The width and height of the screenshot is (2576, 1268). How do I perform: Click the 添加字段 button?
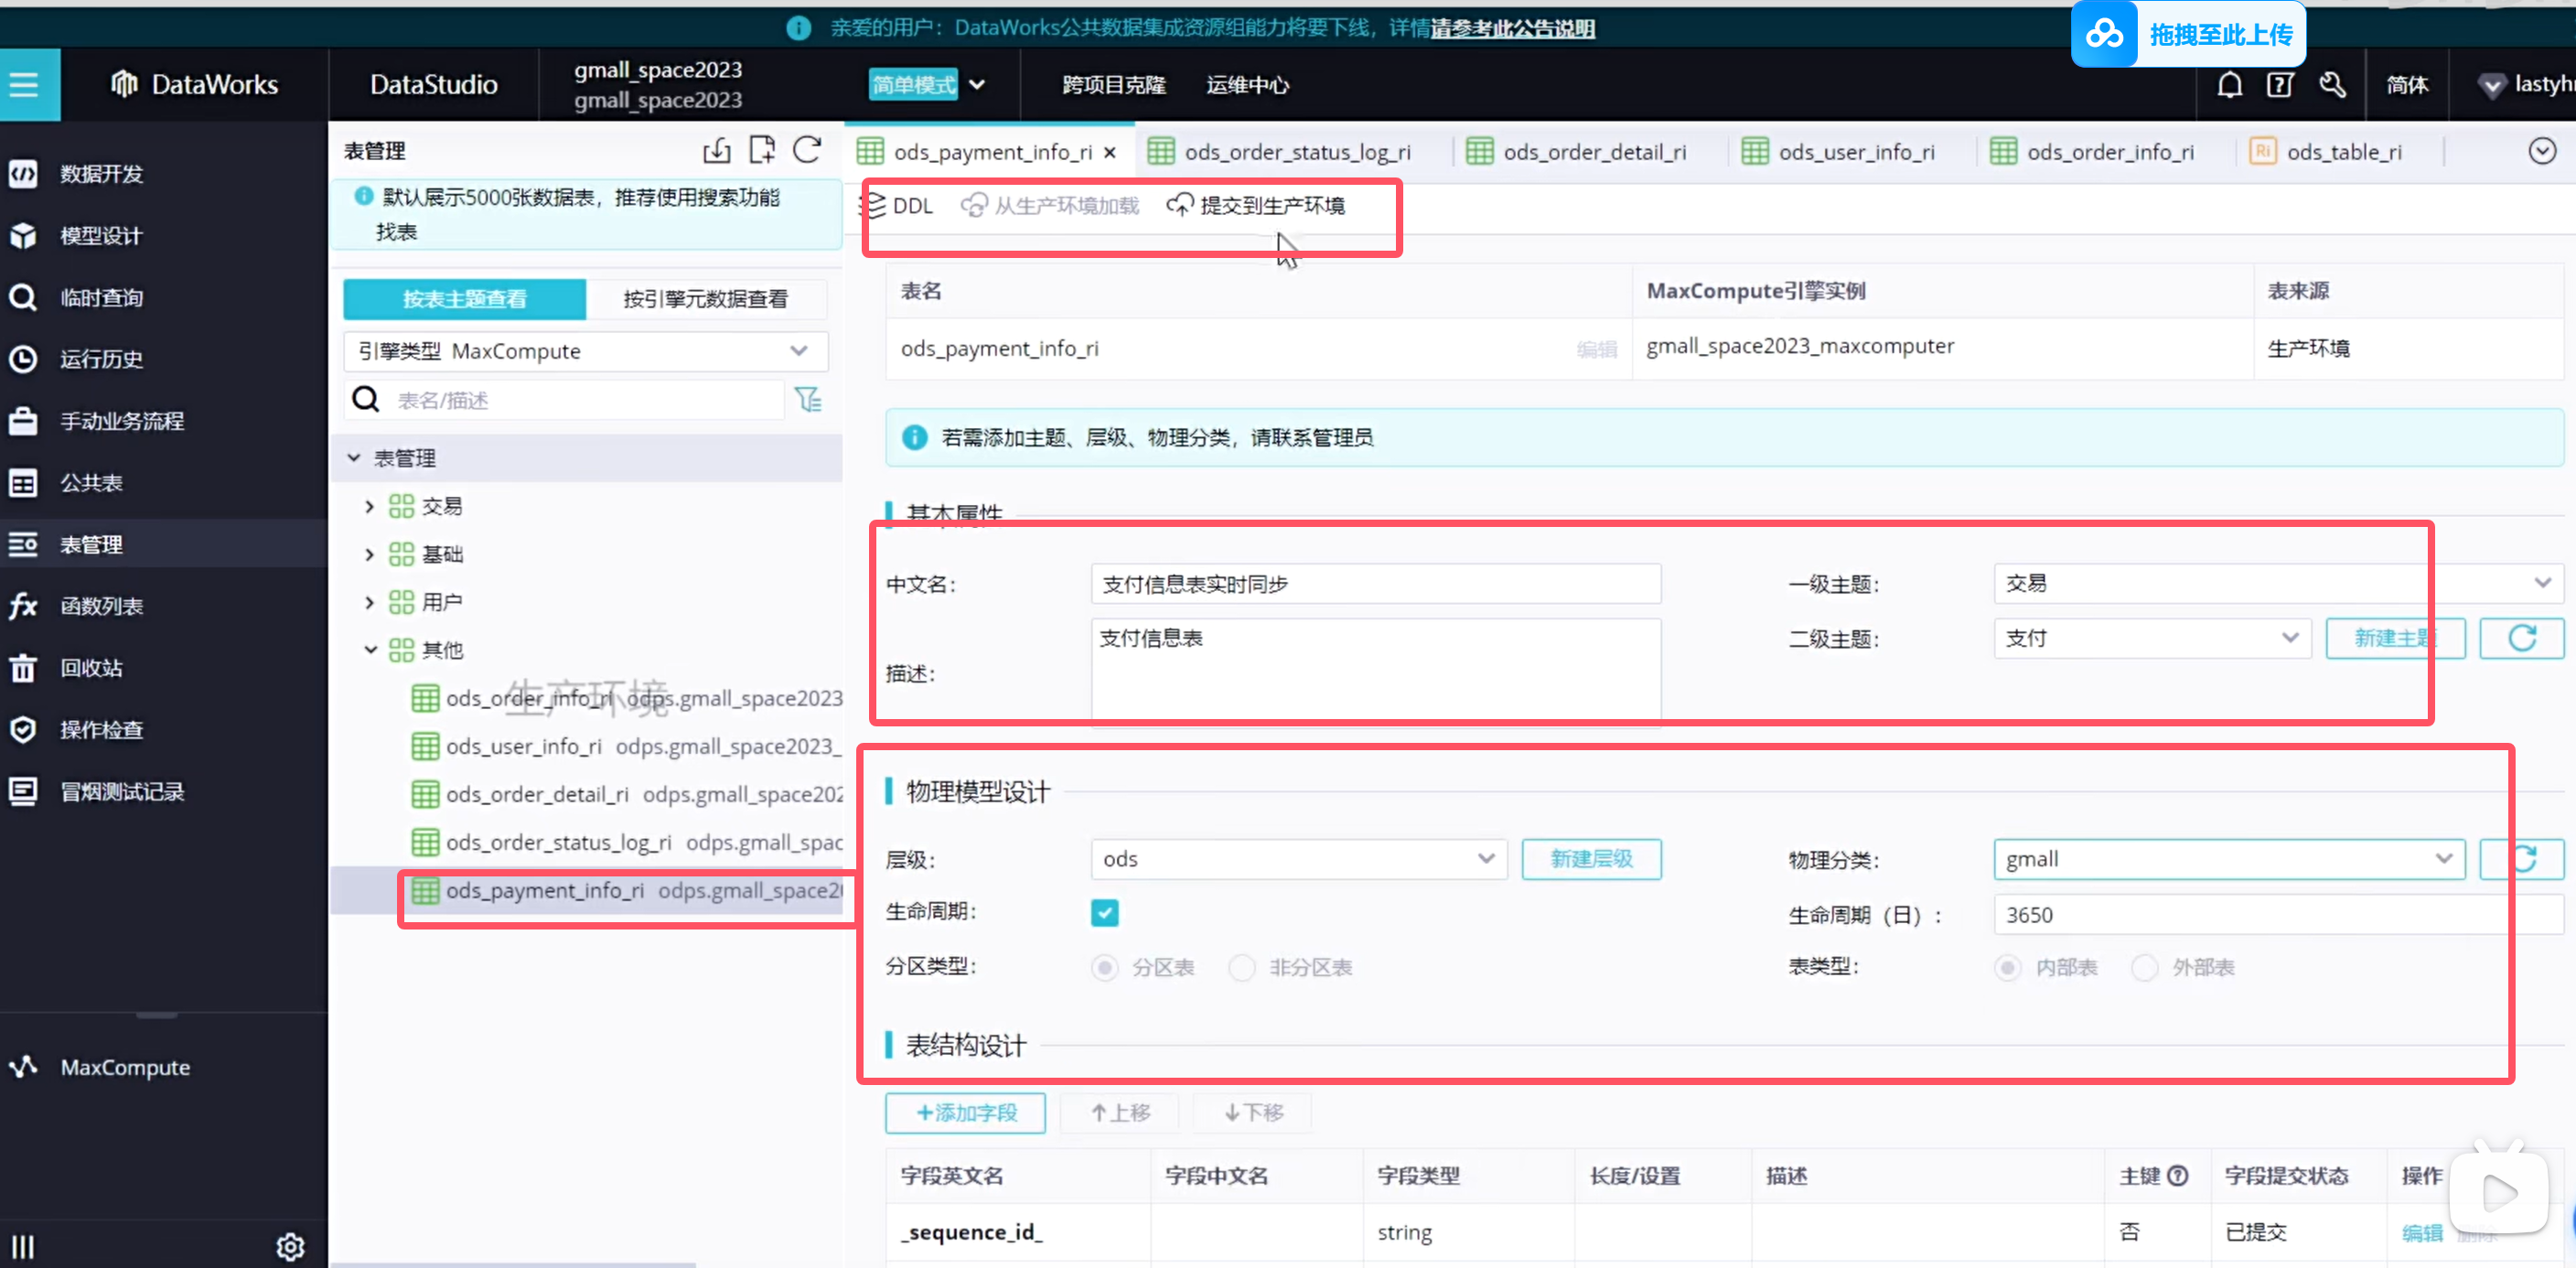(965, 1112)
